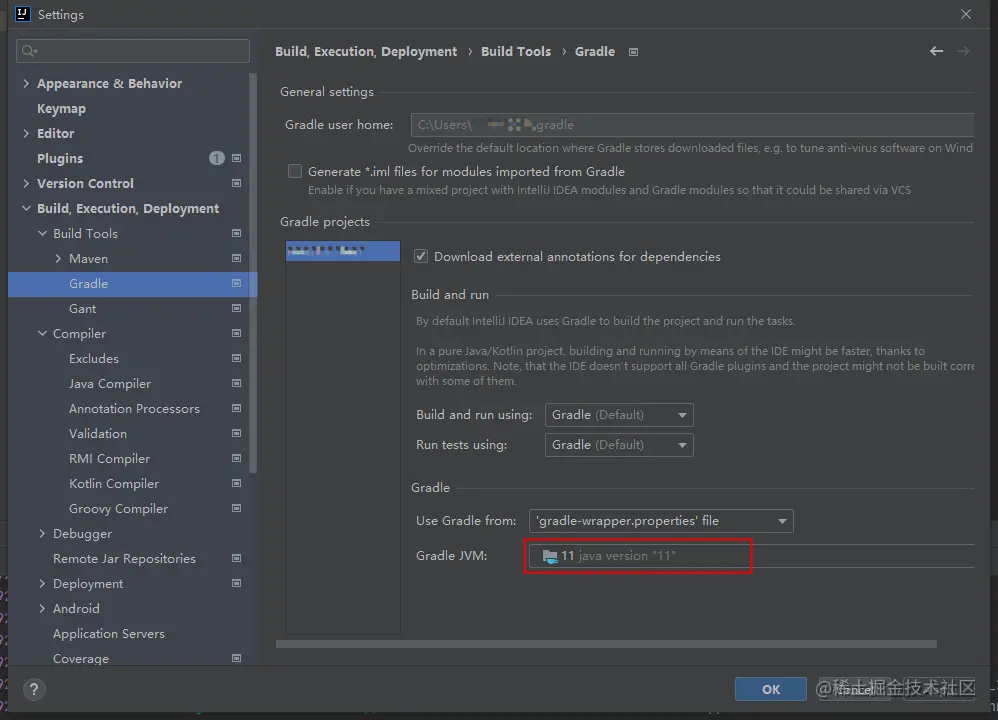Collapse the Compiler node

click(42, 333)
